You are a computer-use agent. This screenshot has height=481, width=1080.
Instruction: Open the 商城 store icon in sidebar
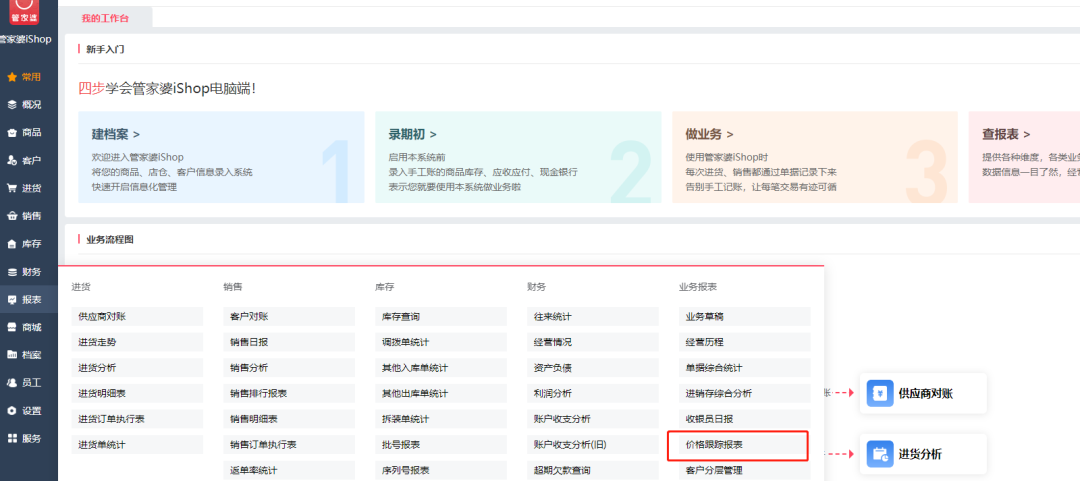(12, 327)
